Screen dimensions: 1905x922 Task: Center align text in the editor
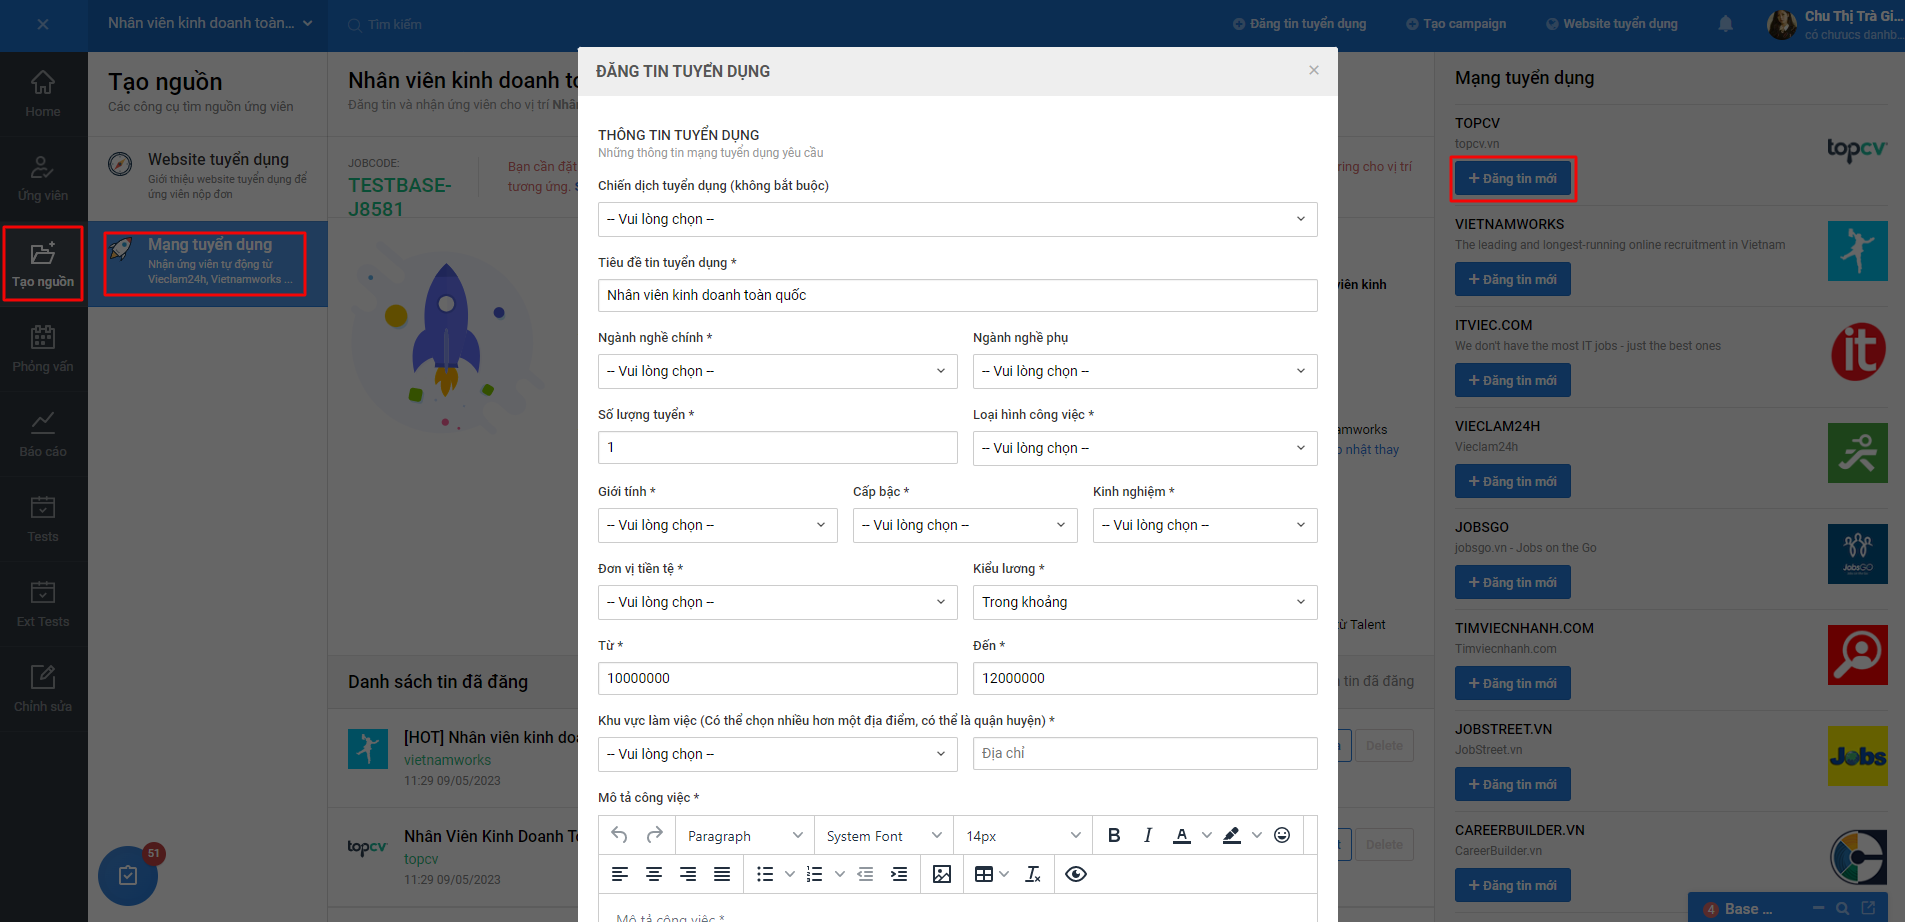coord(654,874)
